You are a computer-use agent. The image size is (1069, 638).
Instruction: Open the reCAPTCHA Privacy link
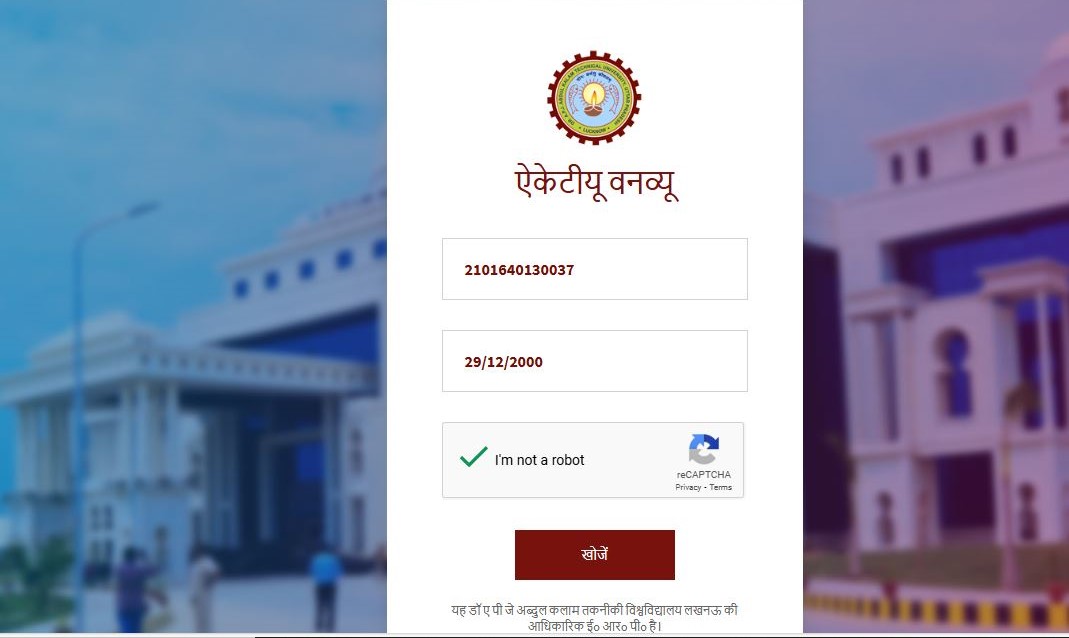pos(688,487)
